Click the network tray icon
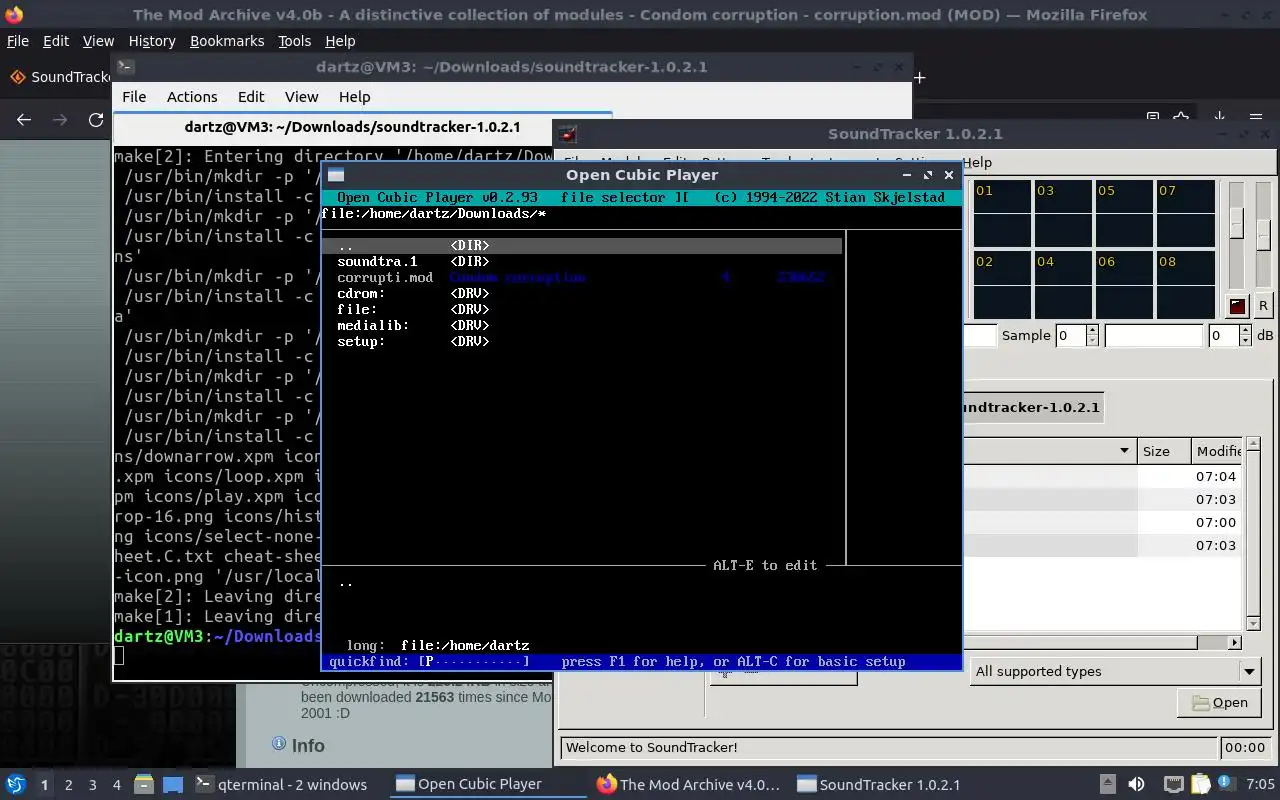Image resolution: width=1280 pixels, height=800 pixels. 1174,784
